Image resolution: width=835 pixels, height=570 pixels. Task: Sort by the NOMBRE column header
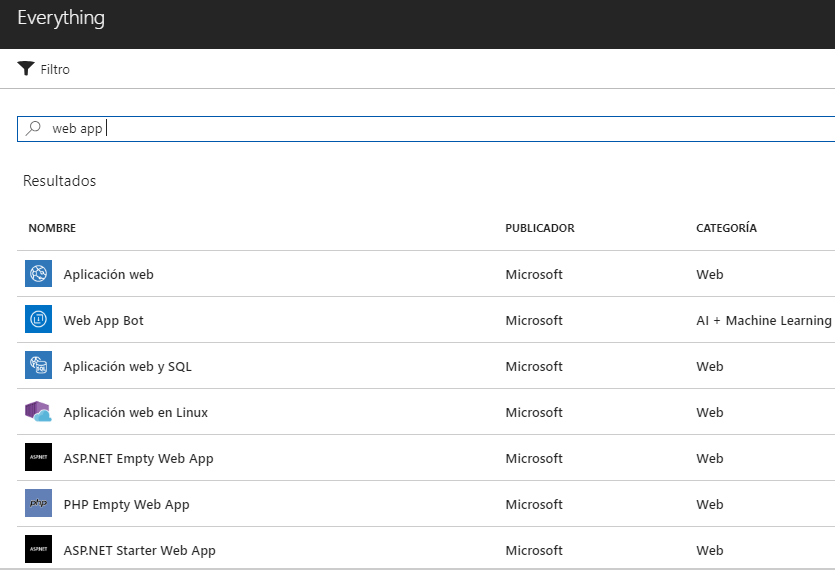pos(52,228)
